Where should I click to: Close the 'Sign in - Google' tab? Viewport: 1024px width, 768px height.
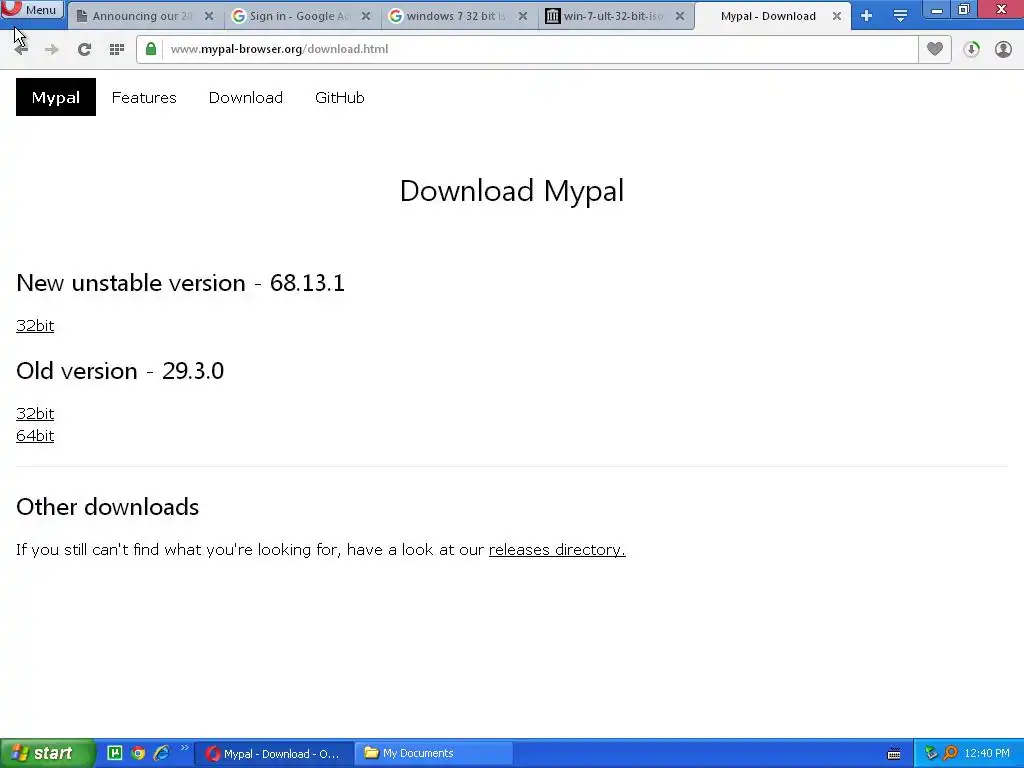(x=366, y=16)
